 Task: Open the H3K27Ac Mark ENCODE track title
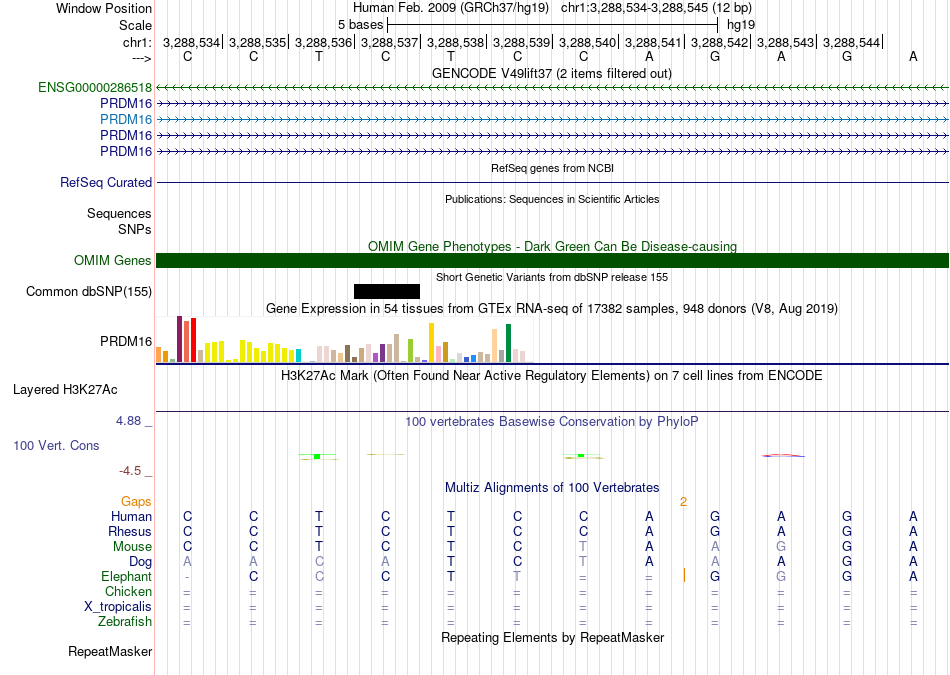tap(552, 376)
